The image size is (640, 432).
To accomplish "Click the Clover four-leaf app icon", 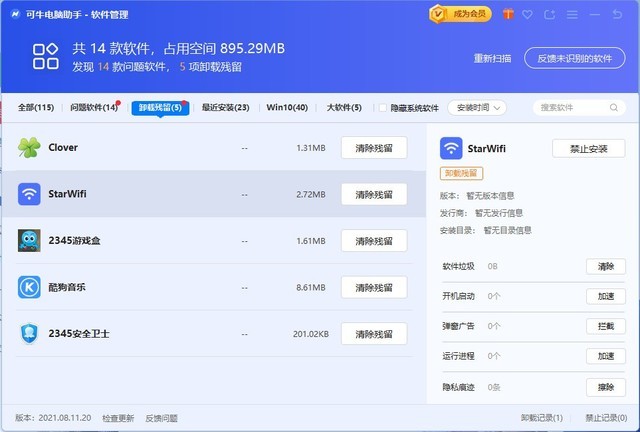I will pos(29,147).
